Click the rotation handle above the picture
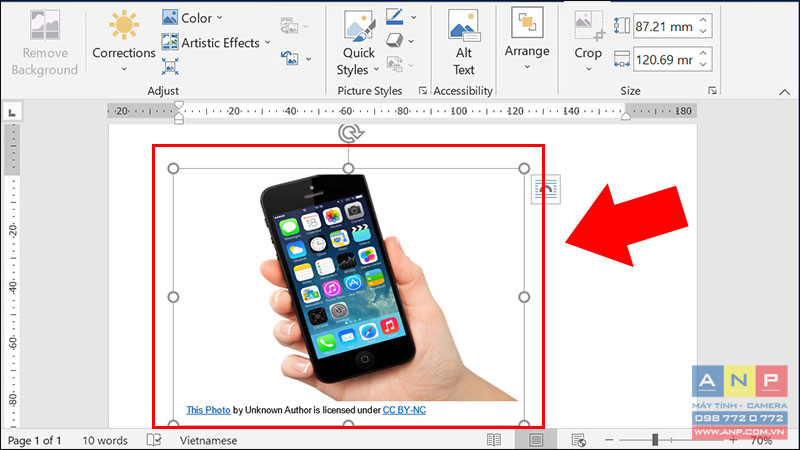Screen dimensions: 800x450 350,134
